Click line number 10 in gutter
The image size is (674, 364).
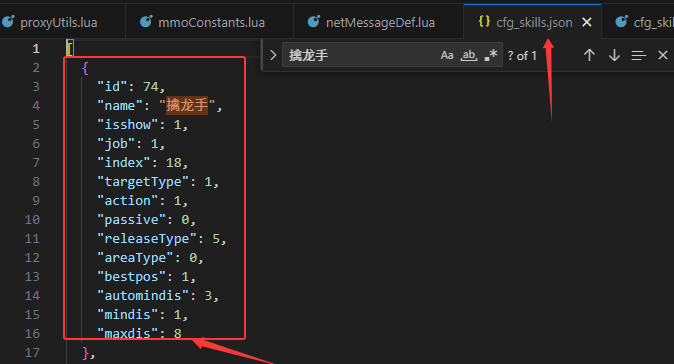[32, 220]
